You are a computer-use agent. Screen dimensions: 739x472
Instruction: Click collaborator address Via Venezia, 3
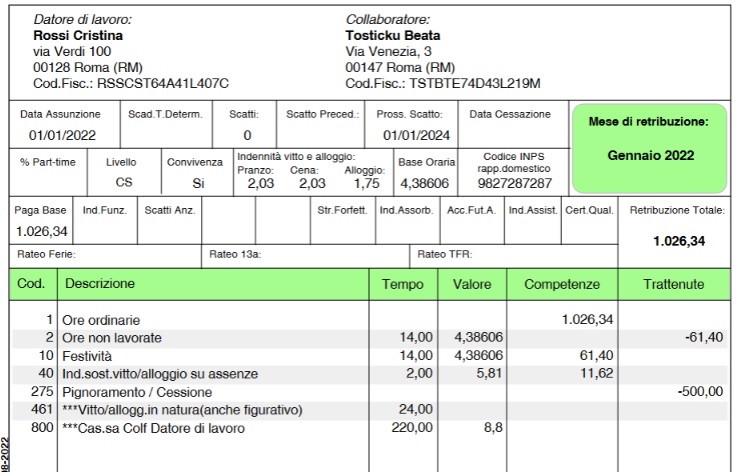click(x=388, y=51)
